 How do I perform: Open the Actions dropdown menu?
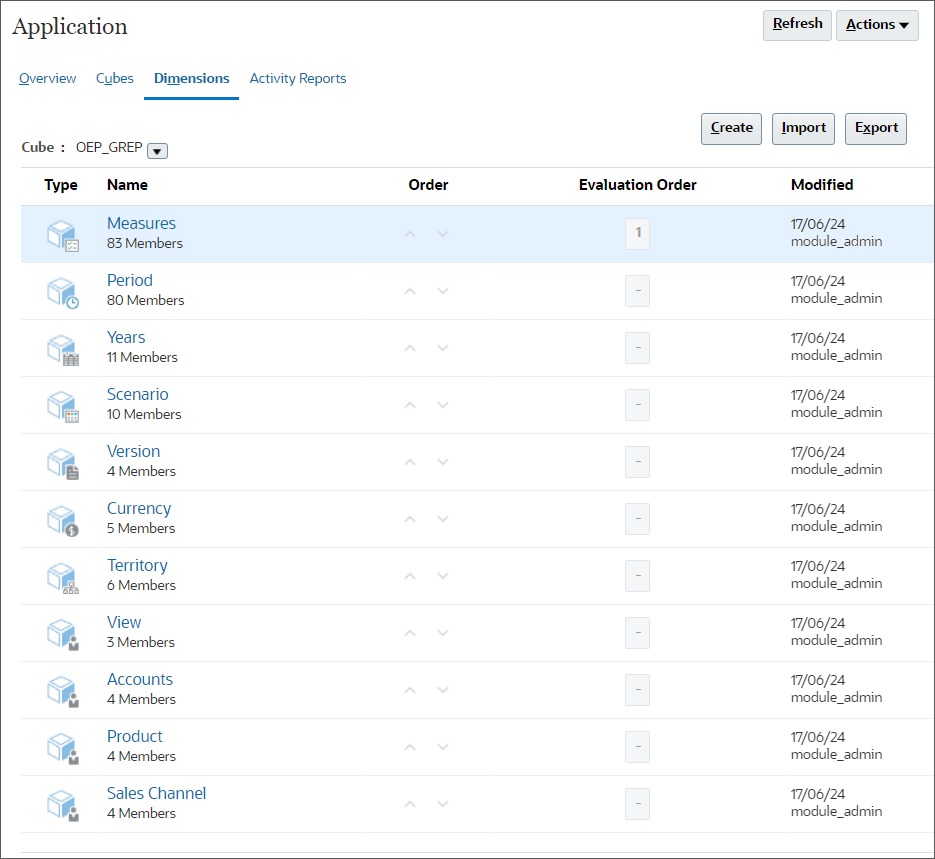click(x=877, y=25)
